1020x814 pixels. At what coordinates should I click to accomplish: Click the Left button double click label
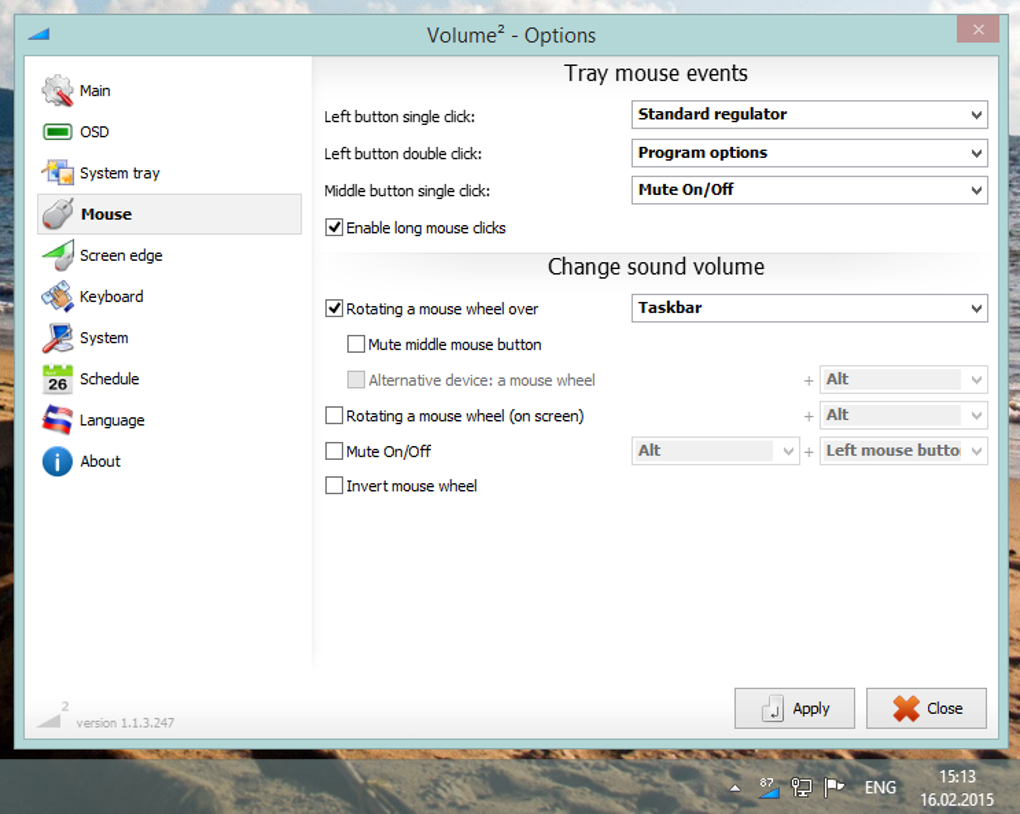(403, 154)
